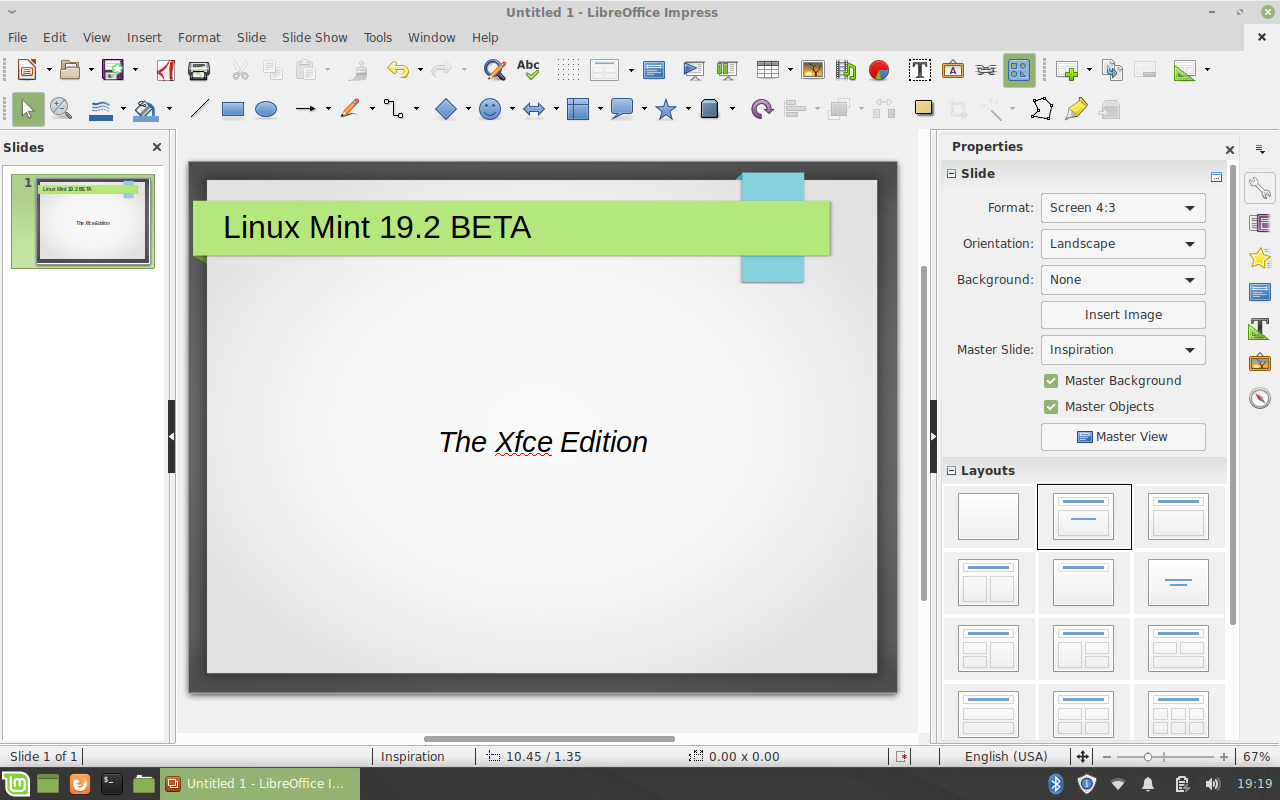
Task: Start the spelling check
Action: [527, 70]
